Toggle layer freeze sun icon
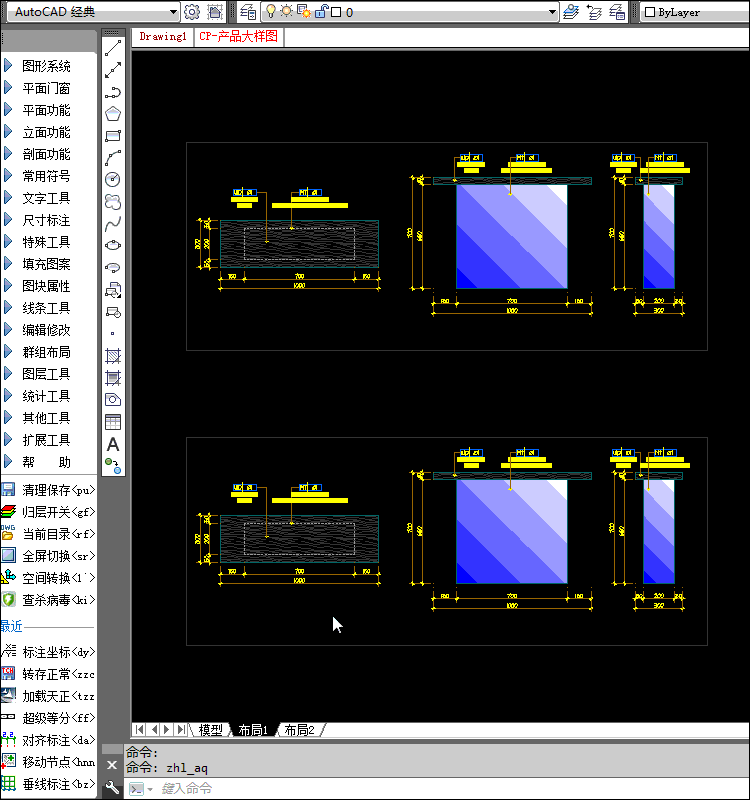Image resolution: width=750 pixels, height=800 pixels. coord(286,12)
